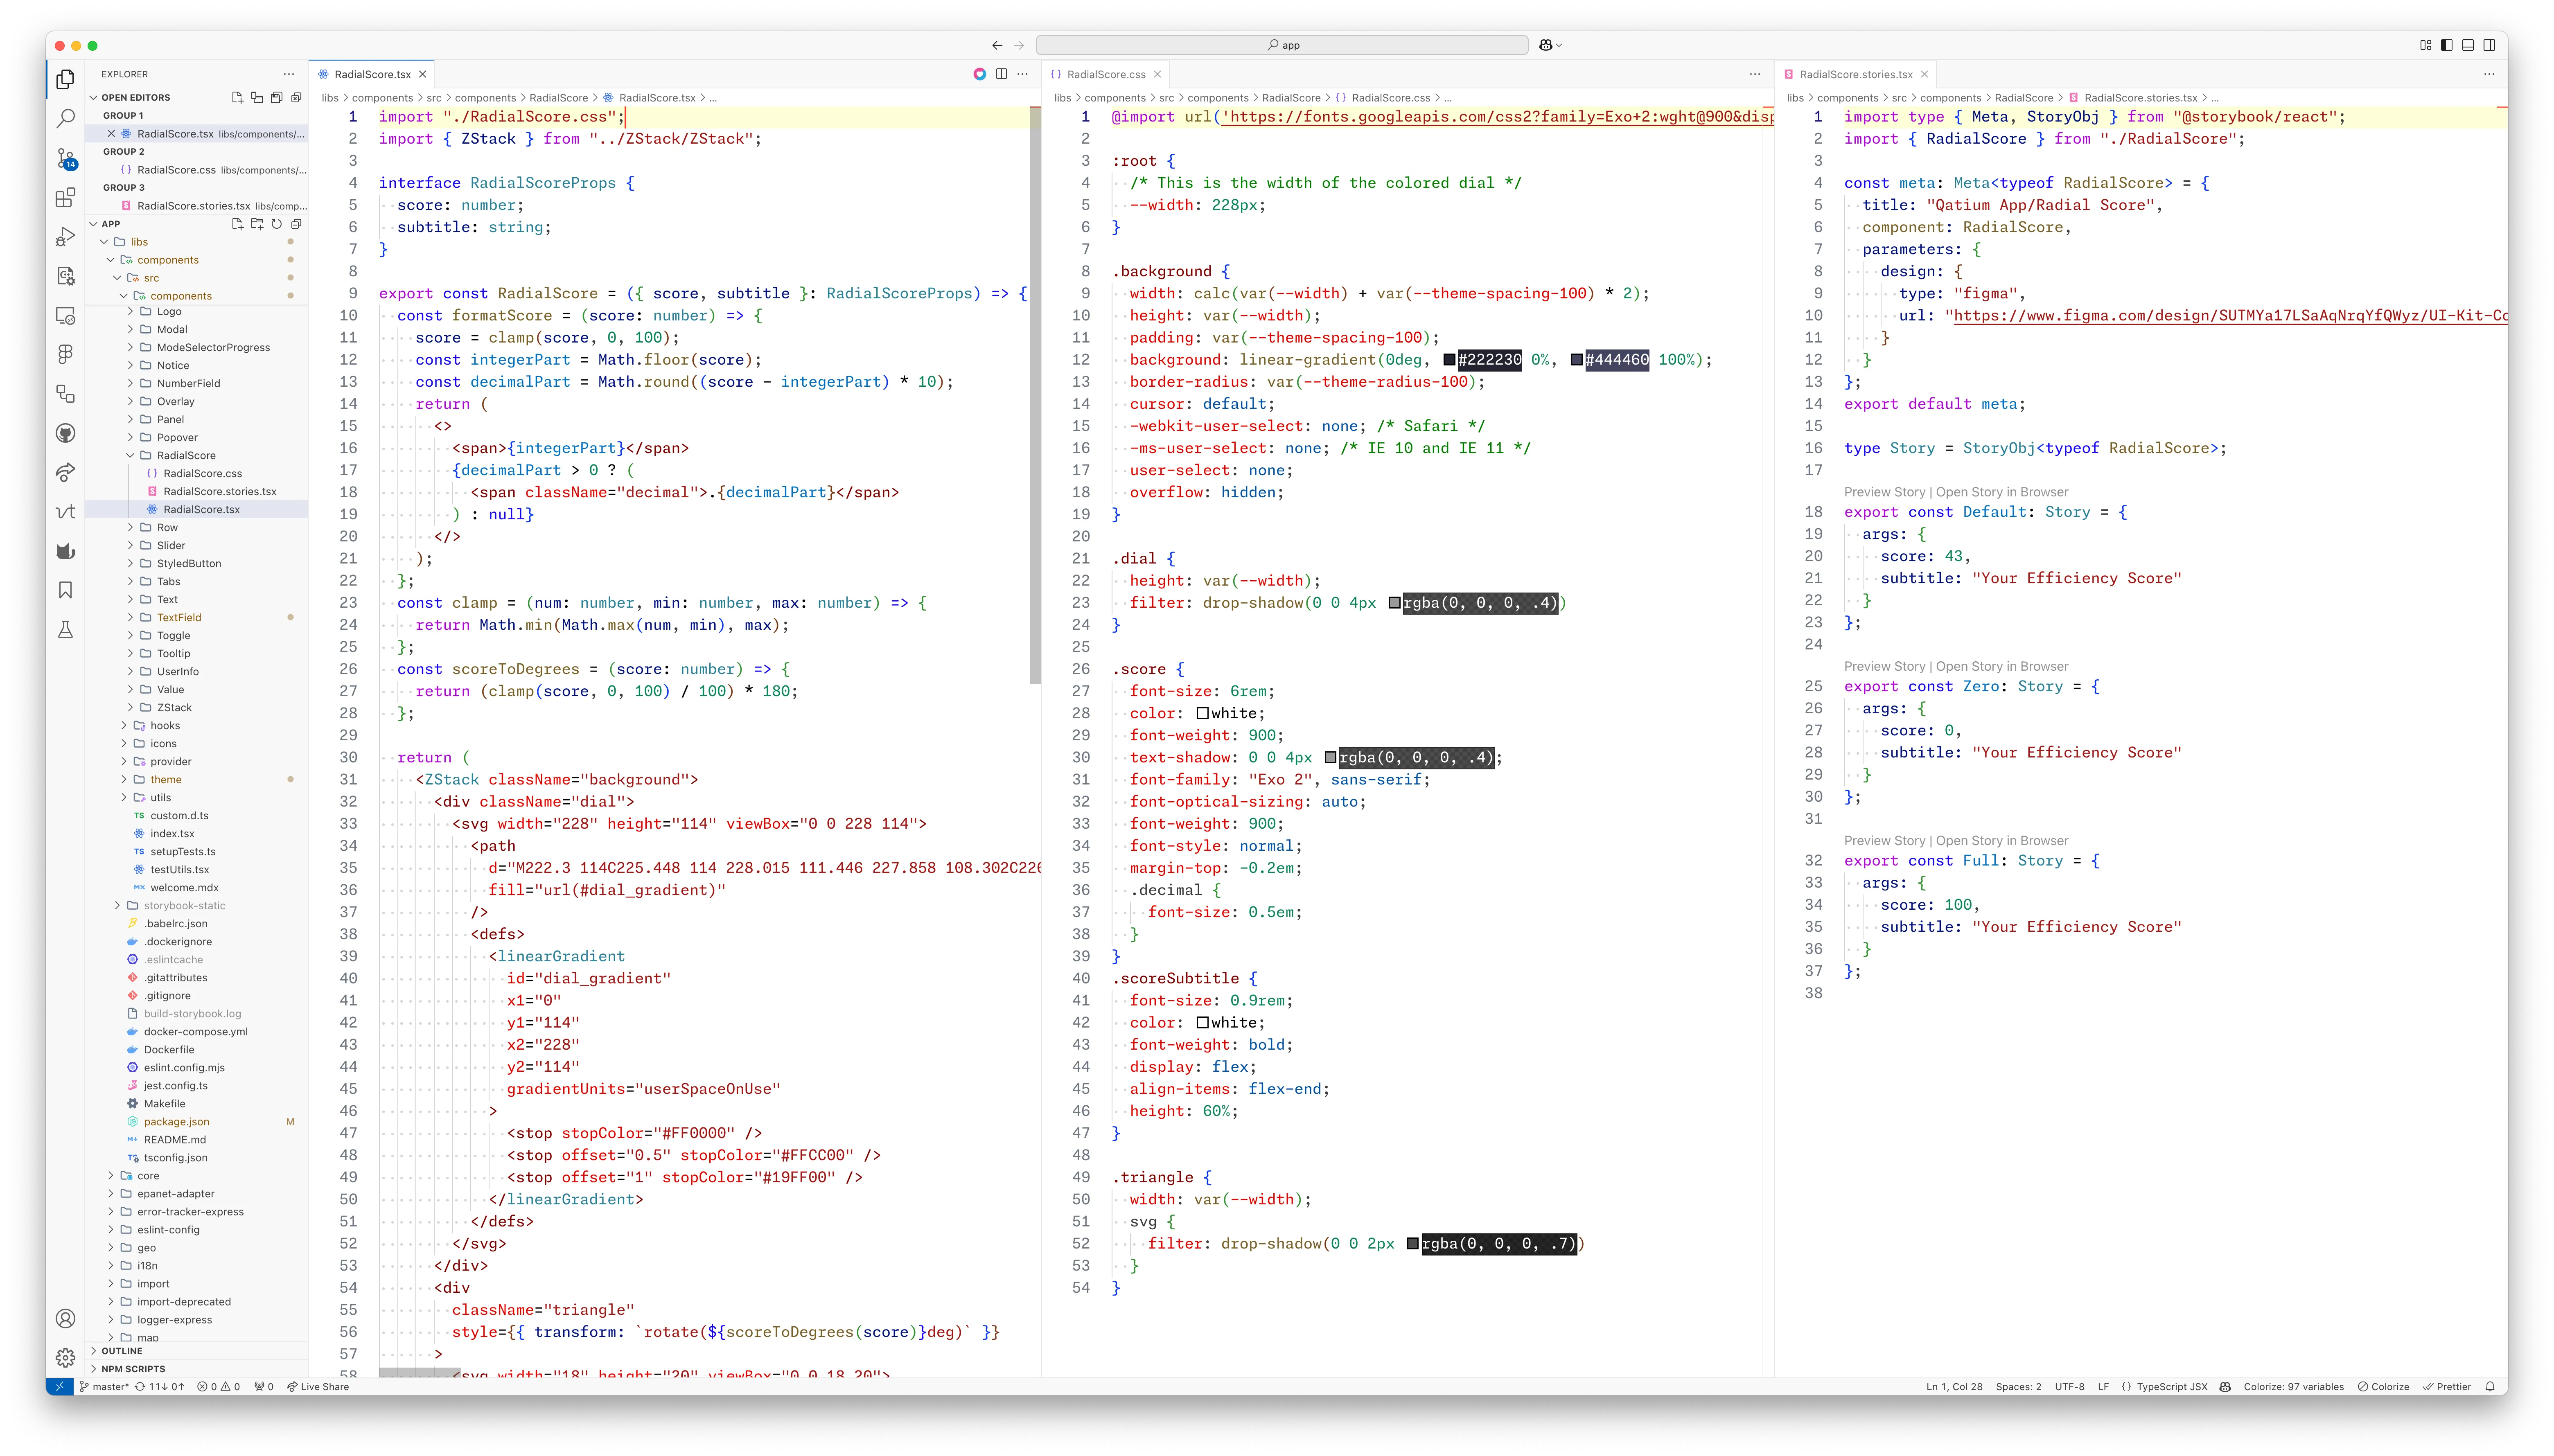Toggle the Colorize status bar item
This screenshot has height=1456, width=2554.
click(x=2383, y=1387)
